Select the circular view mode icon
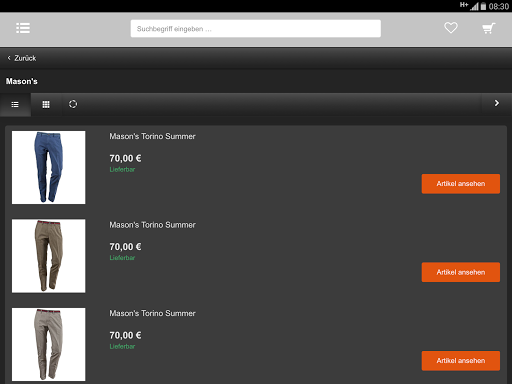The height and width of the screenshot is (384, 512). [x=73, y=104]
